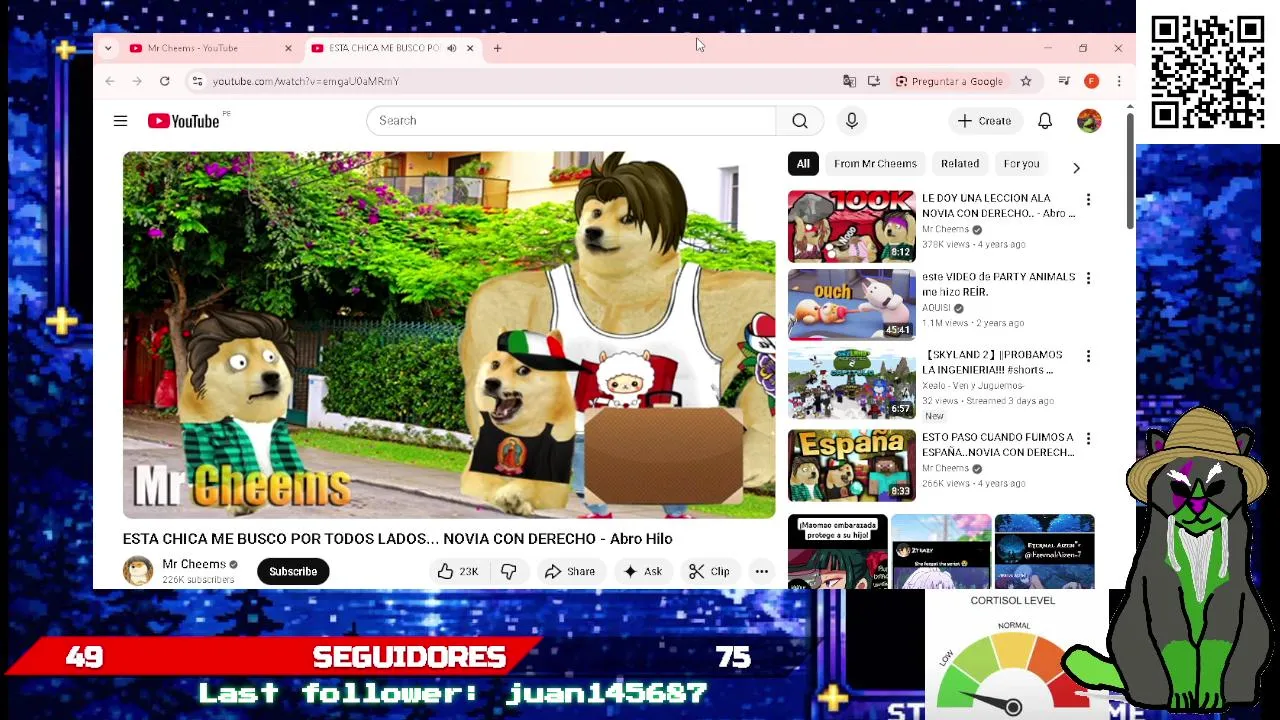
Task: Click 'Last follower: juan145687' overlay text
Action: point(453,693)
